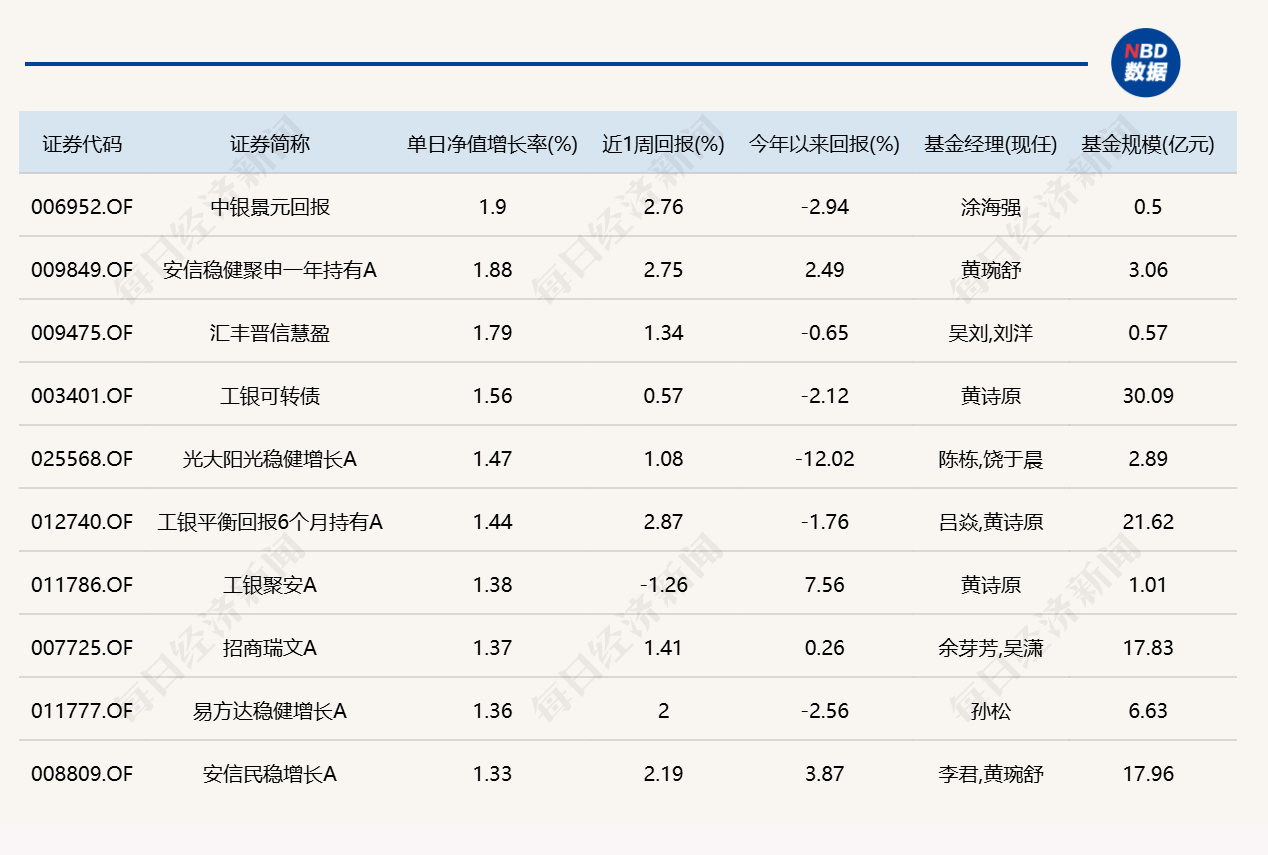Click fund name 工银可转债
Screen dimensions: 1268x855
point(270,396)
